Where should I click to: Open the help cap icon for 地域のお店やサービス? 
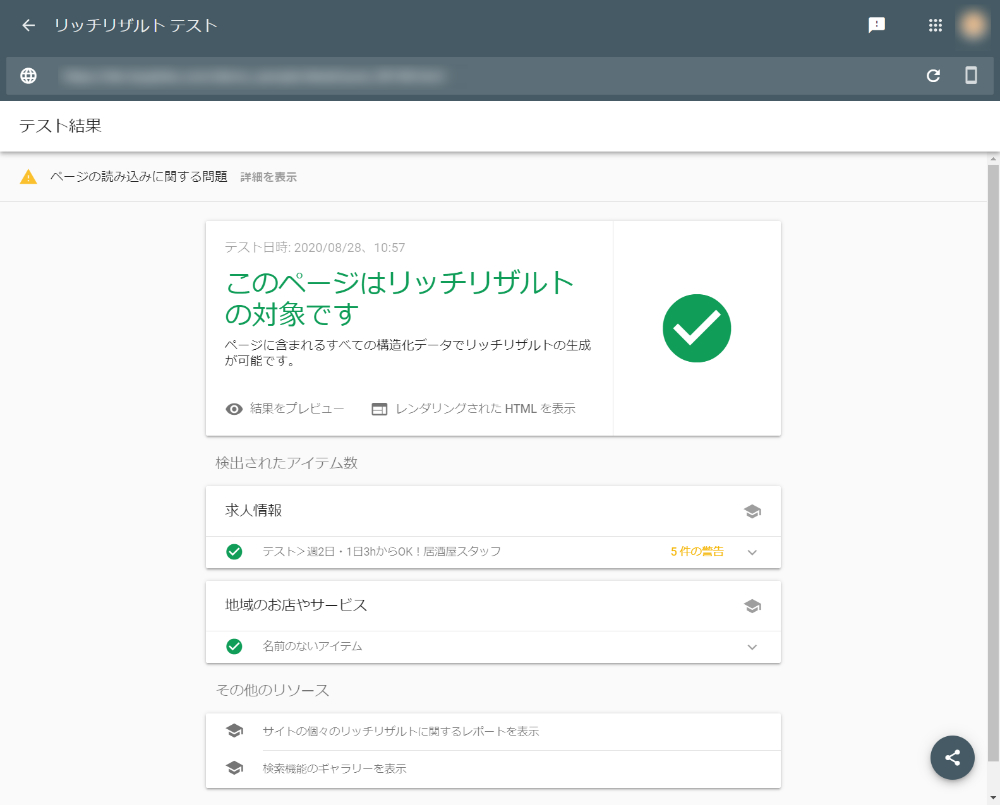tap(753, 606)
